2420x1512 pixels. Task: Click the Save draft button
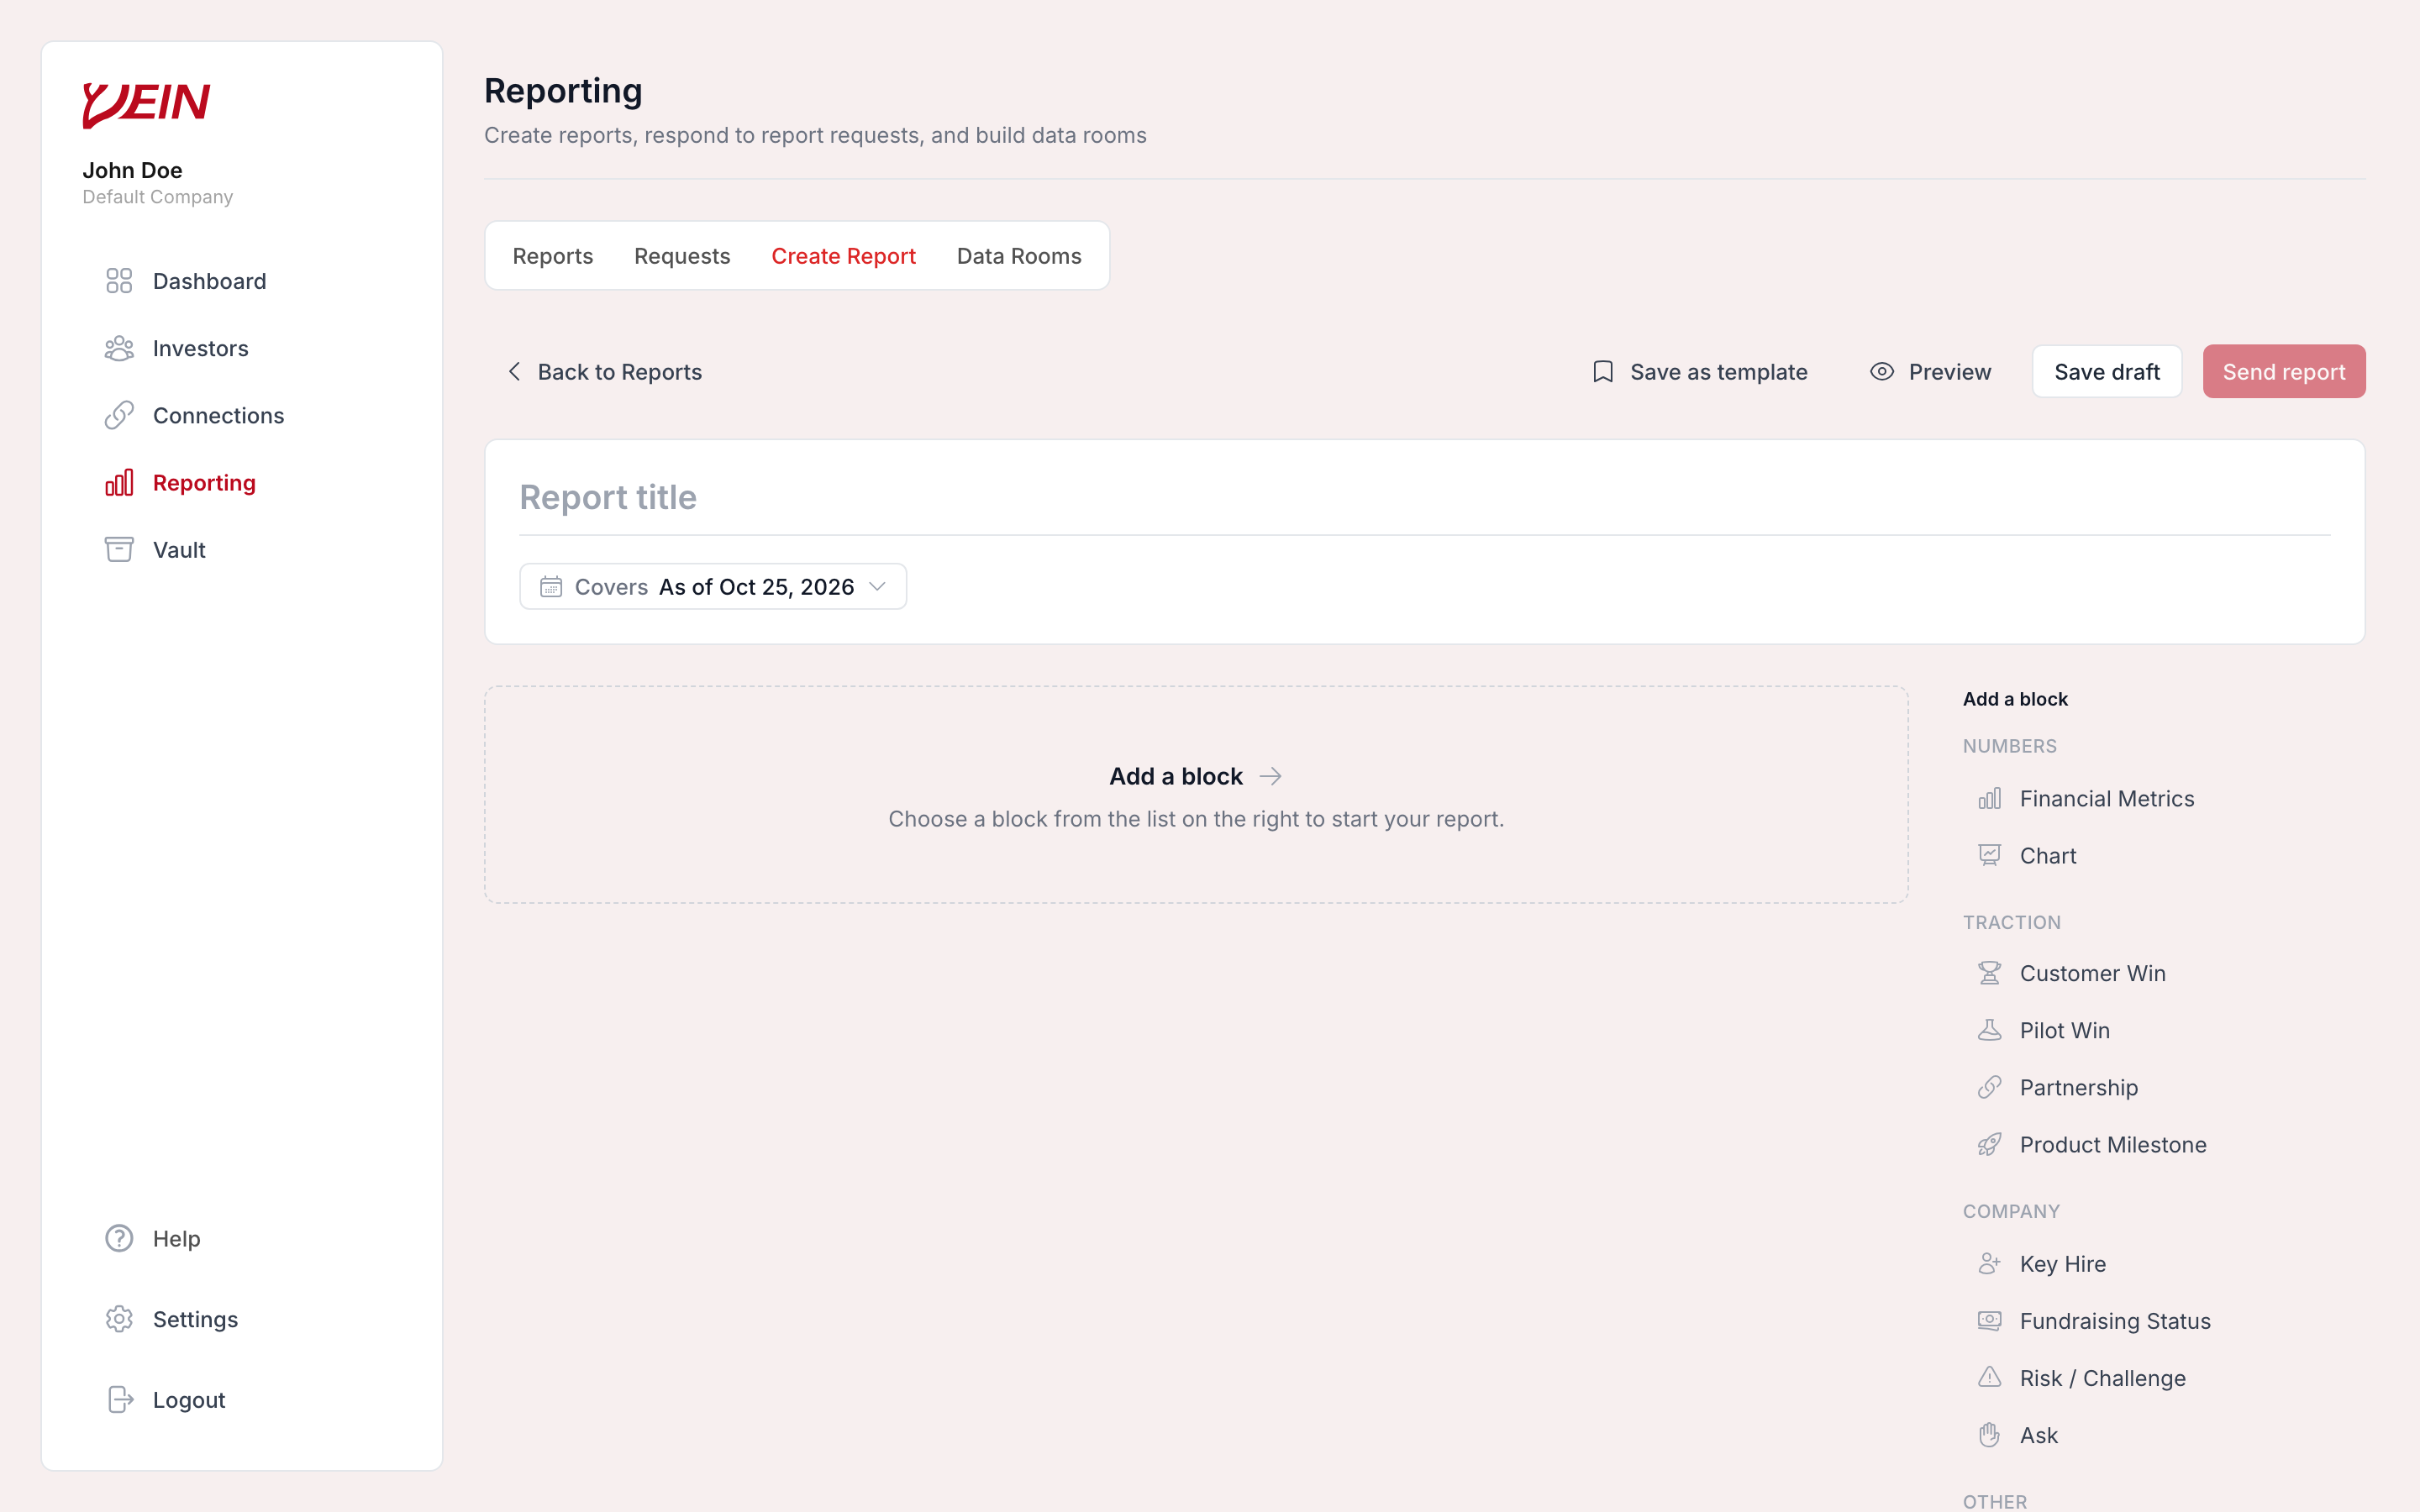click(x=2107, y=372)
